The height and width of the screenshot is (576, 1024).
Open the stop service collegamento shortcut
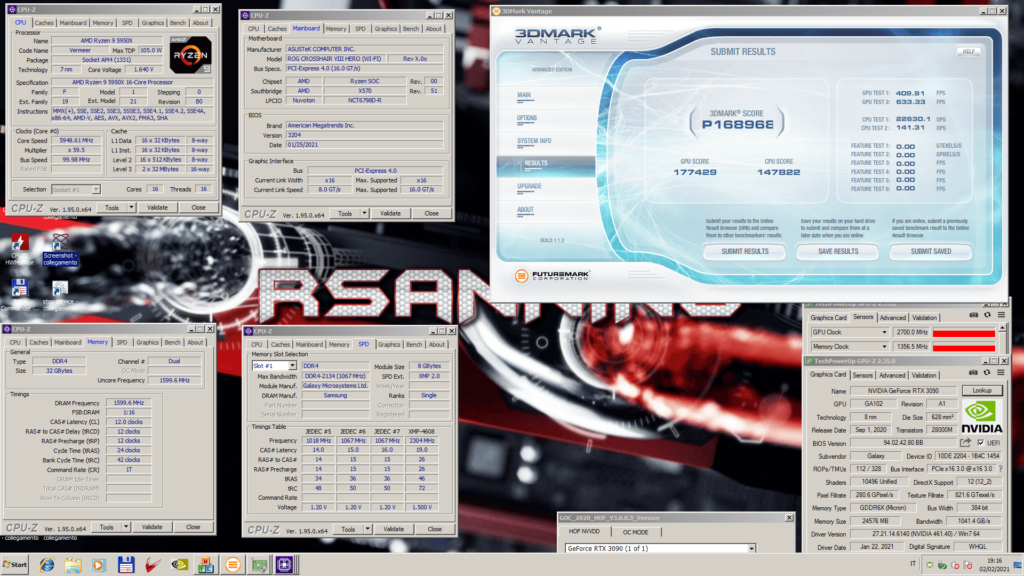coord(60,293)
